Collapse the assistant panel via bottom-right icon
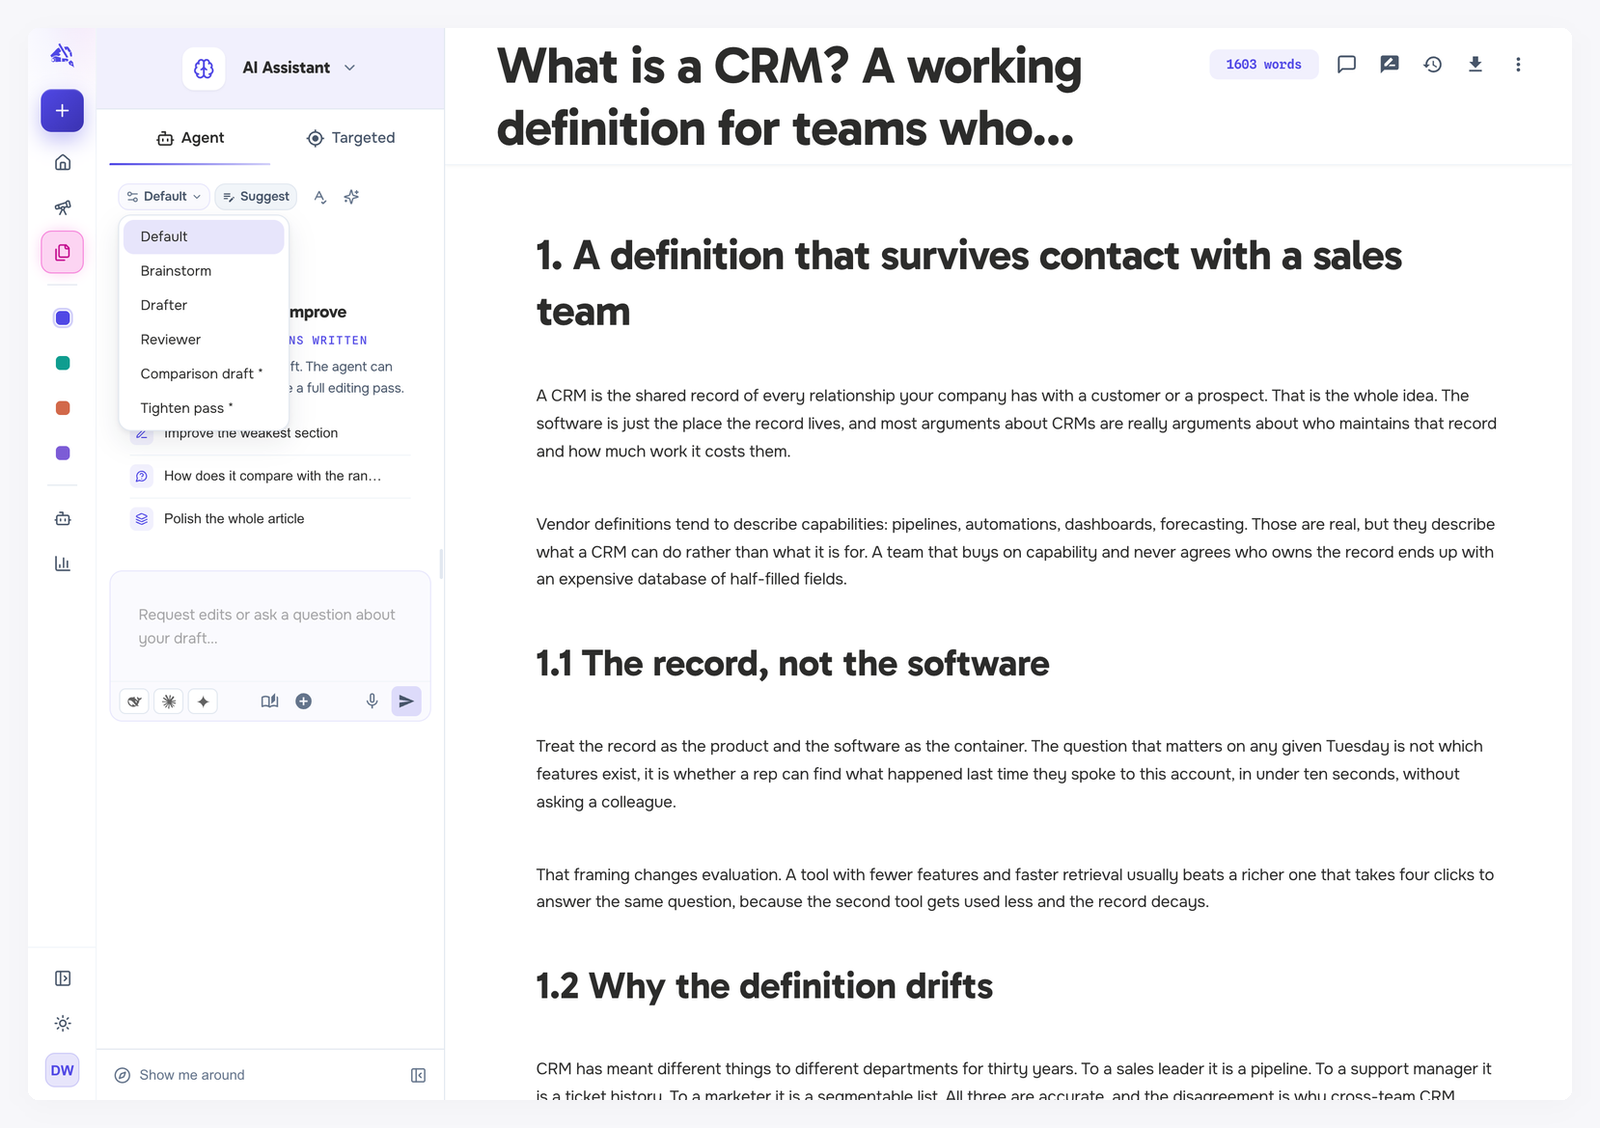Image resolution: width=1600 pixels, height=1128 pixels. point(418,1075)
